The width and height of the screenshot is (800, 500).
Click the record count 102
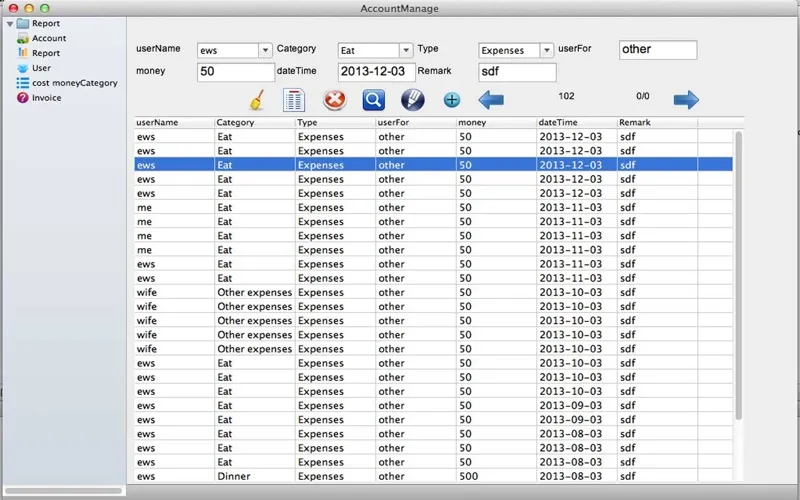click(x=566, y=96)
